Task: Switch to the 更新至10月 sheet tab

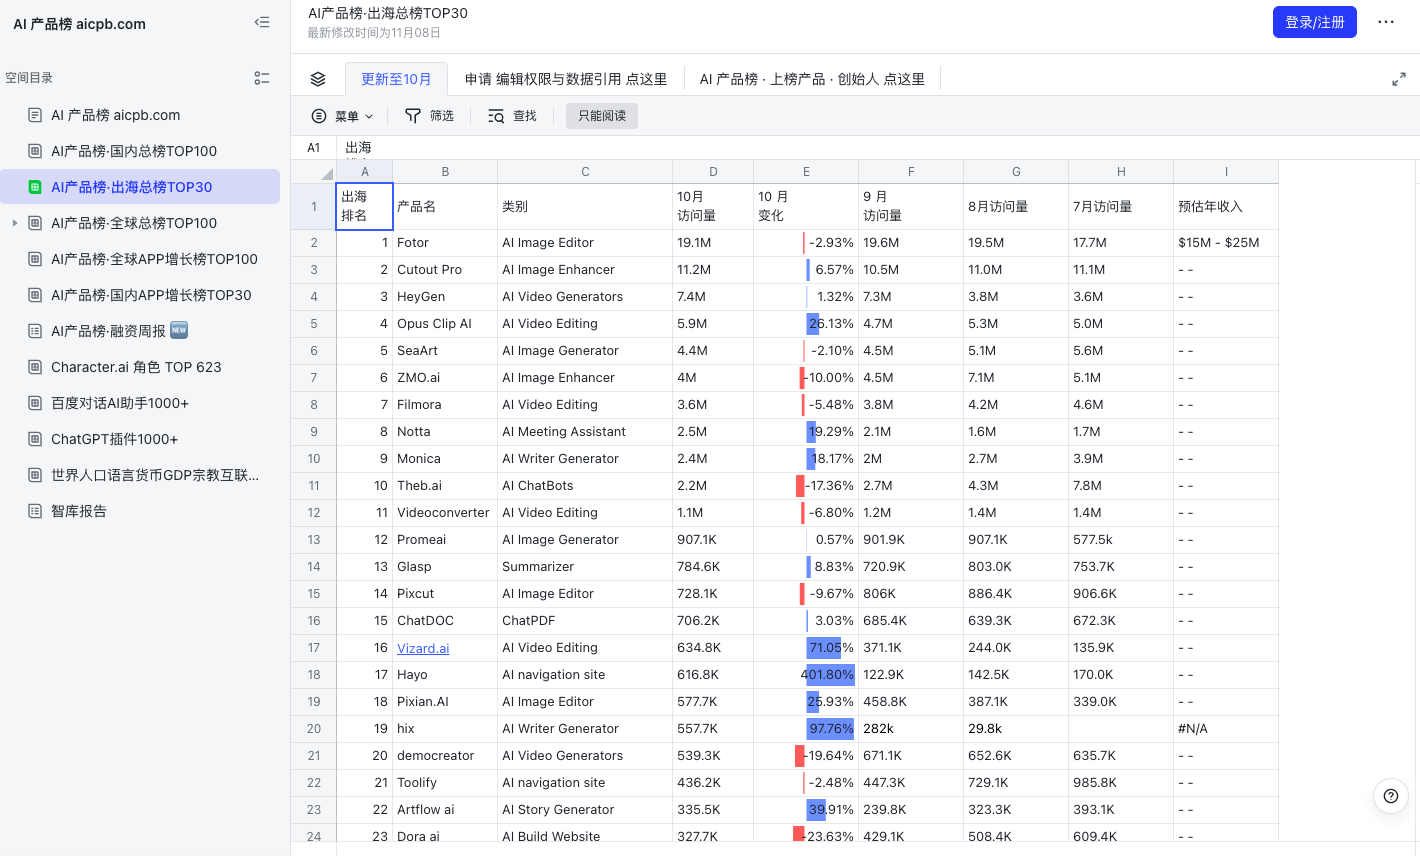Action: tap(396, 79)
